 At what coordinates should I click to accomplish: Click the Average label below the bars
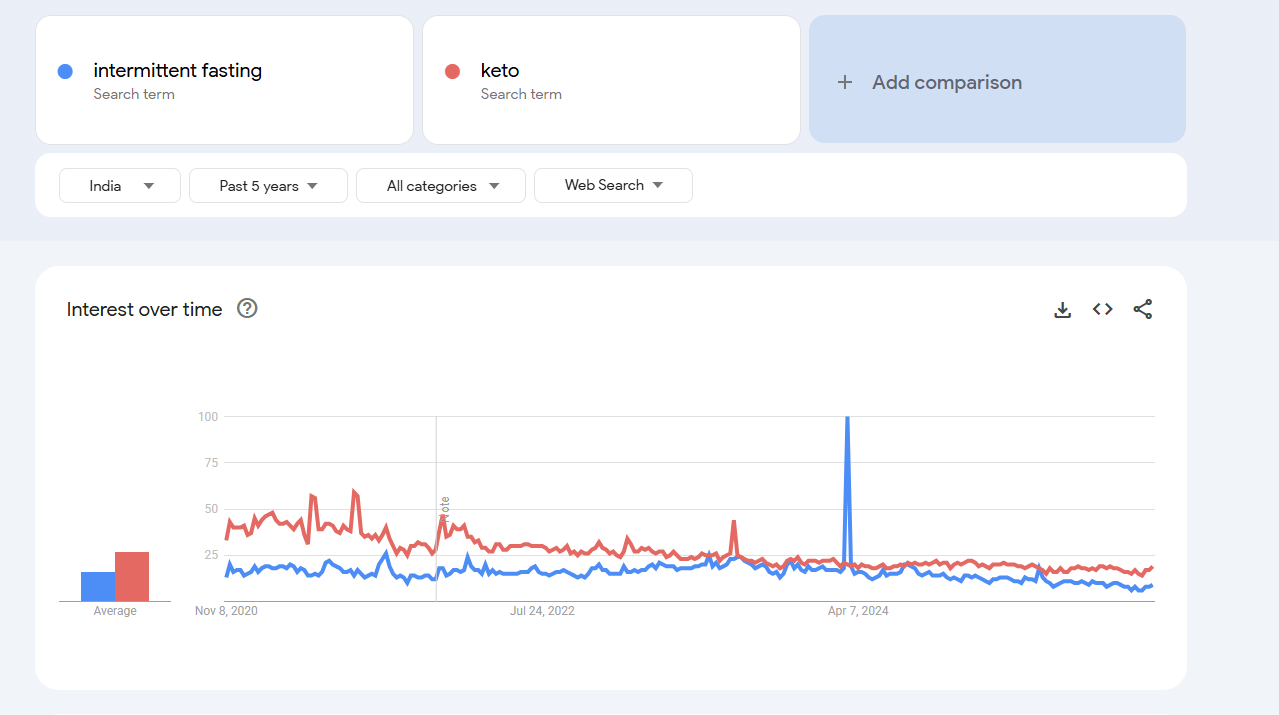coord(114,610)
